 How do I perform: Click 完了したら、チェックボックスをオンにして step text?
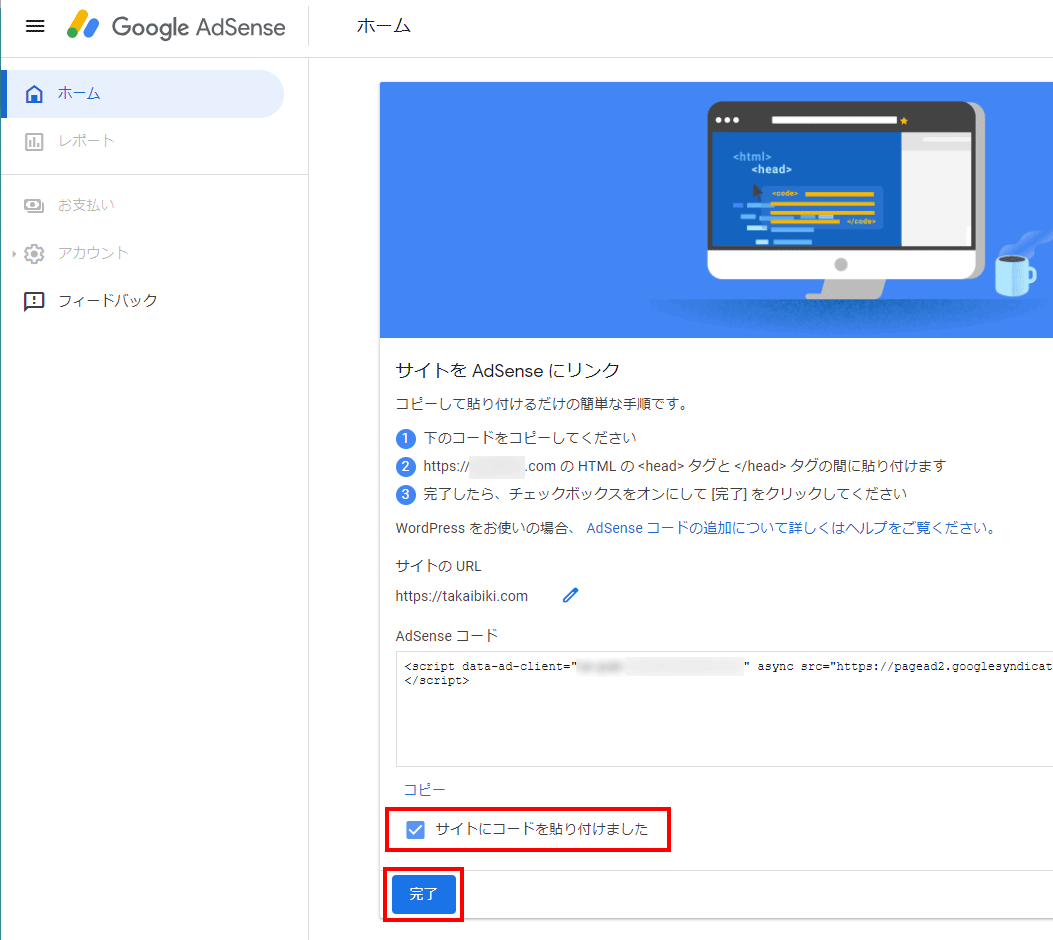click(x=665, y=494)
